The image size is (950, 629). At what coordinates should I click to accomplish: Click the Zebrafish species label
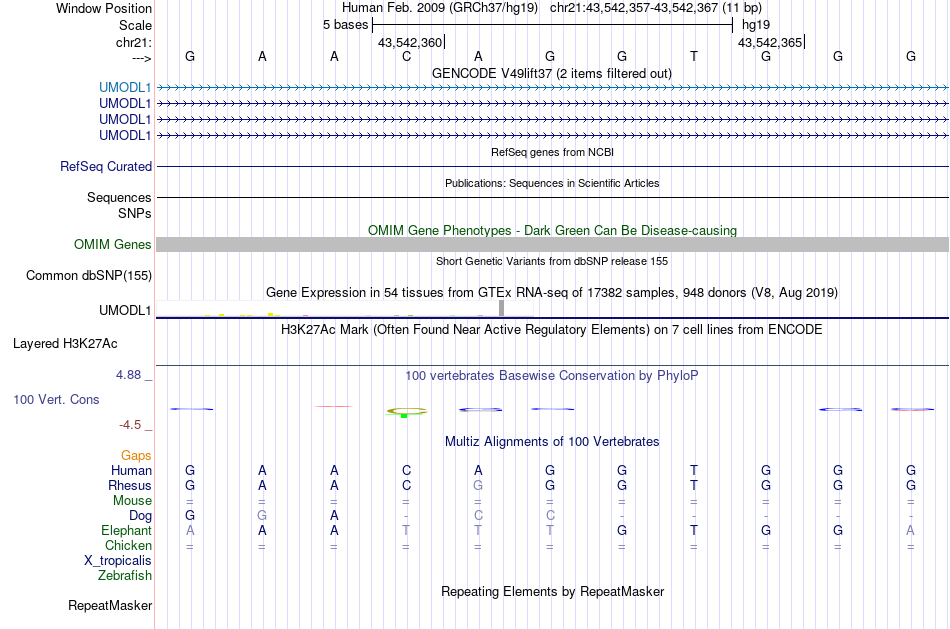click(125, 575)
